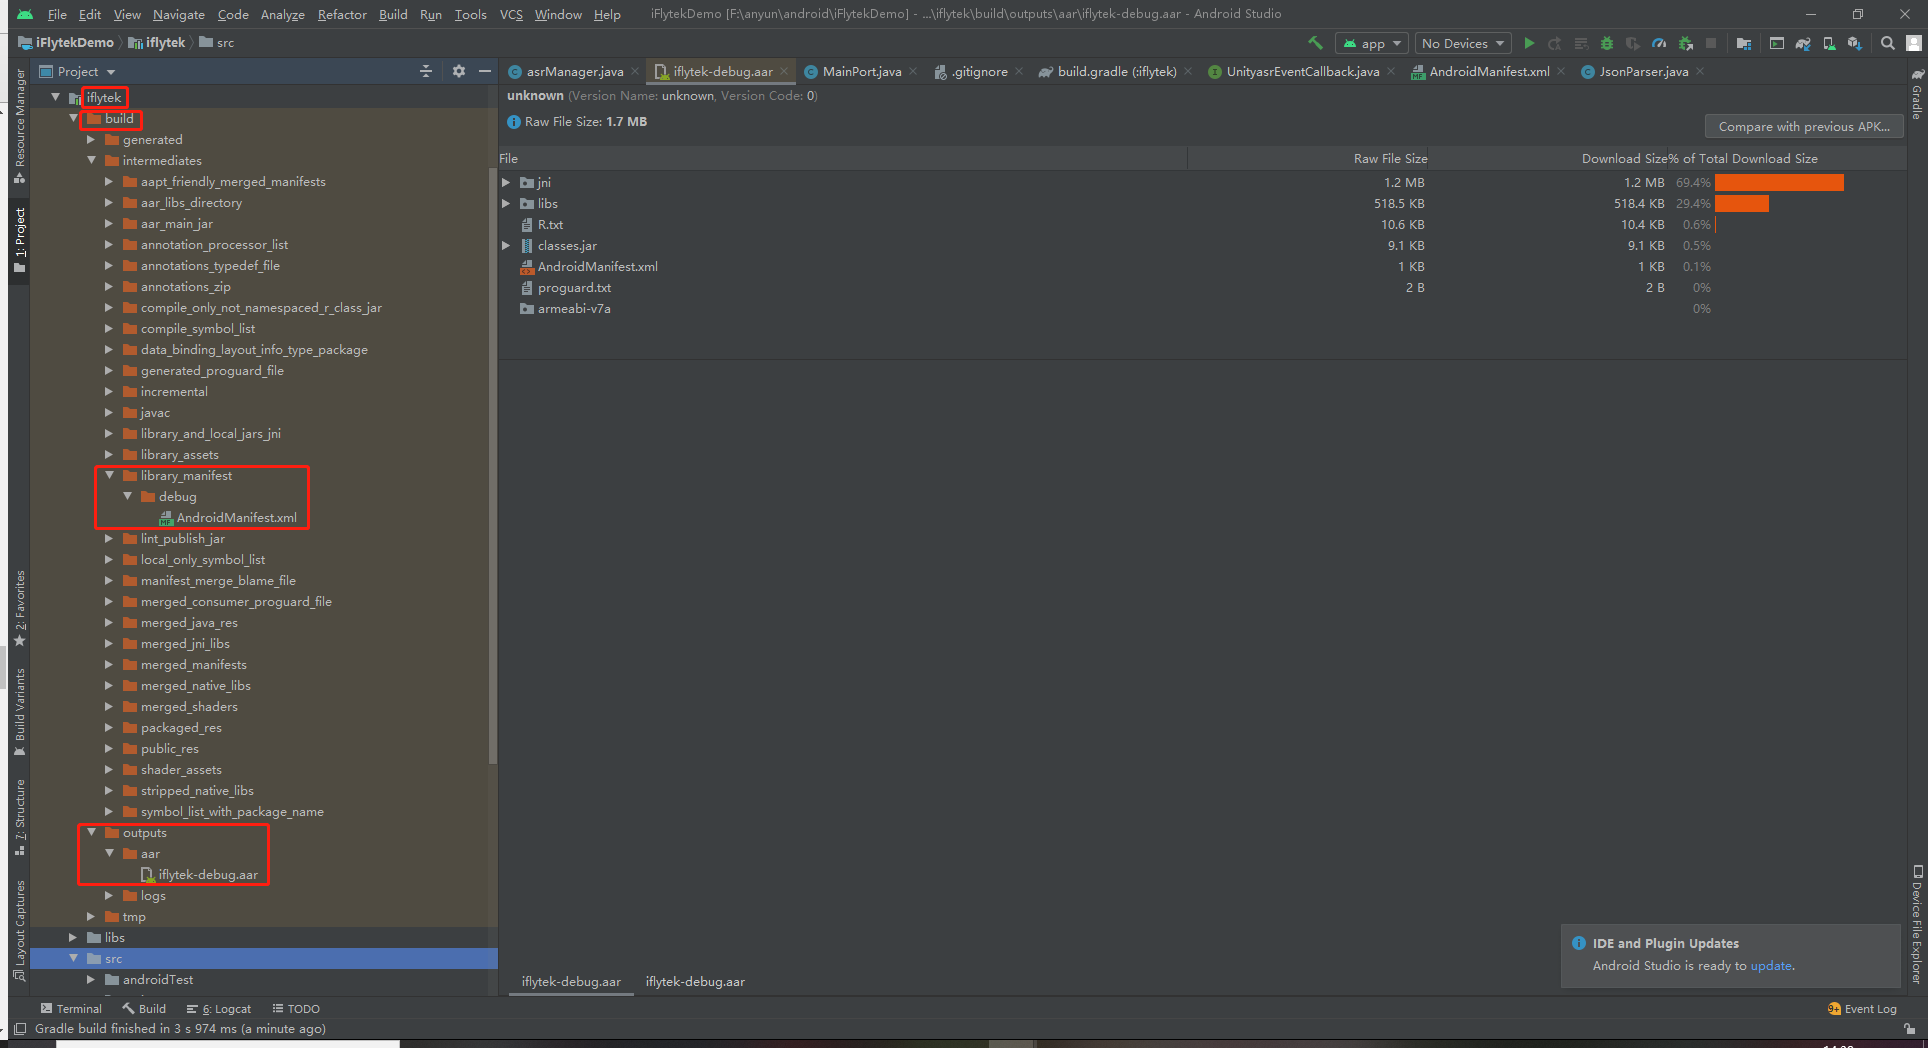This screenshot has height=1048, width=1928.
Task: Toggle the Build Variants tool window
Action: [19, 712]
